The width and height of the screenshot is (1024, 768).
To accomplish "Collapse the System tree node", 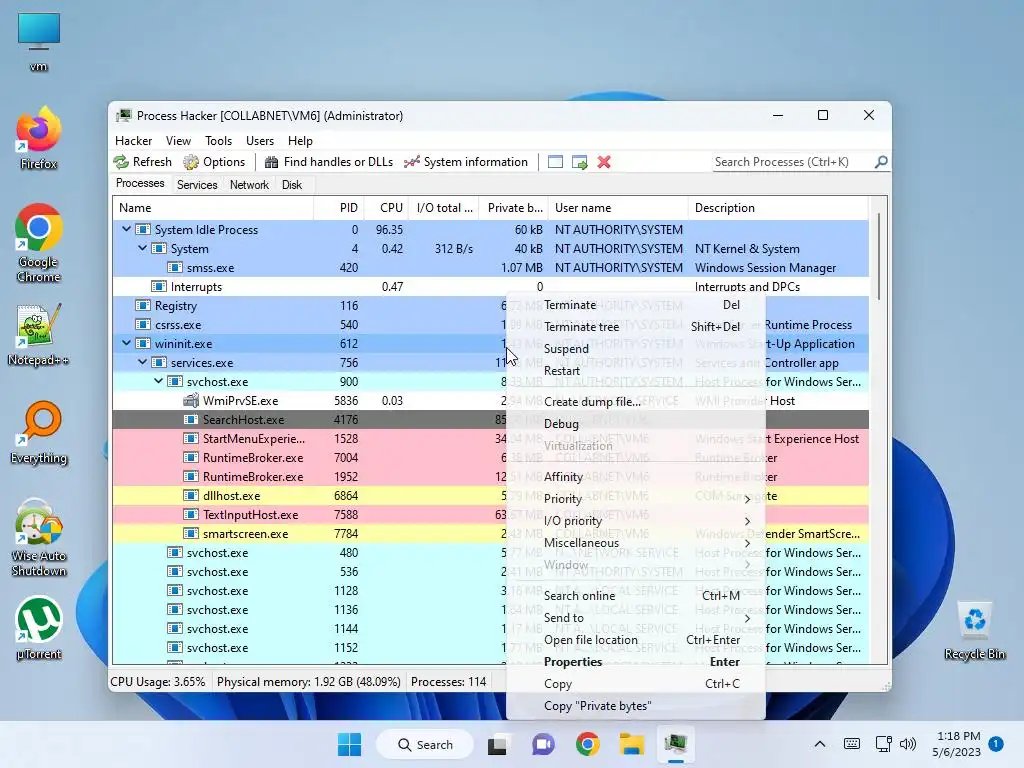I will pyautogui.click(x=142, y=248).
